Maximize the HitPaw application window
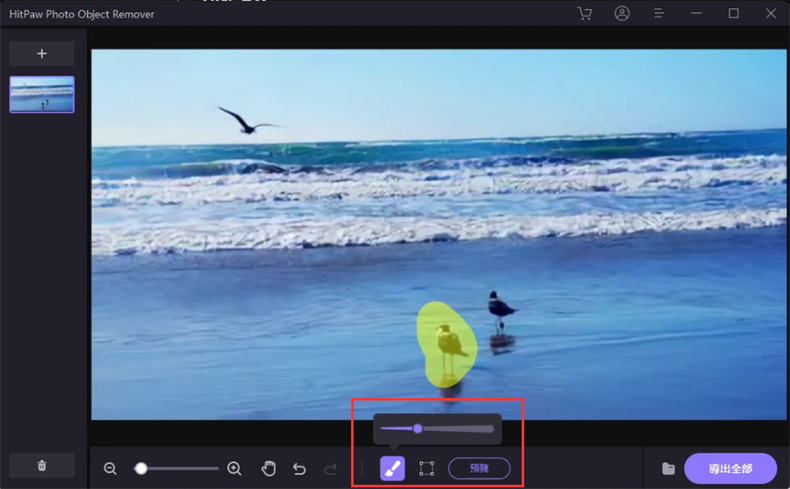Viewport: 790px width, 489px height. pyautogui.click(x=734, y=14)
